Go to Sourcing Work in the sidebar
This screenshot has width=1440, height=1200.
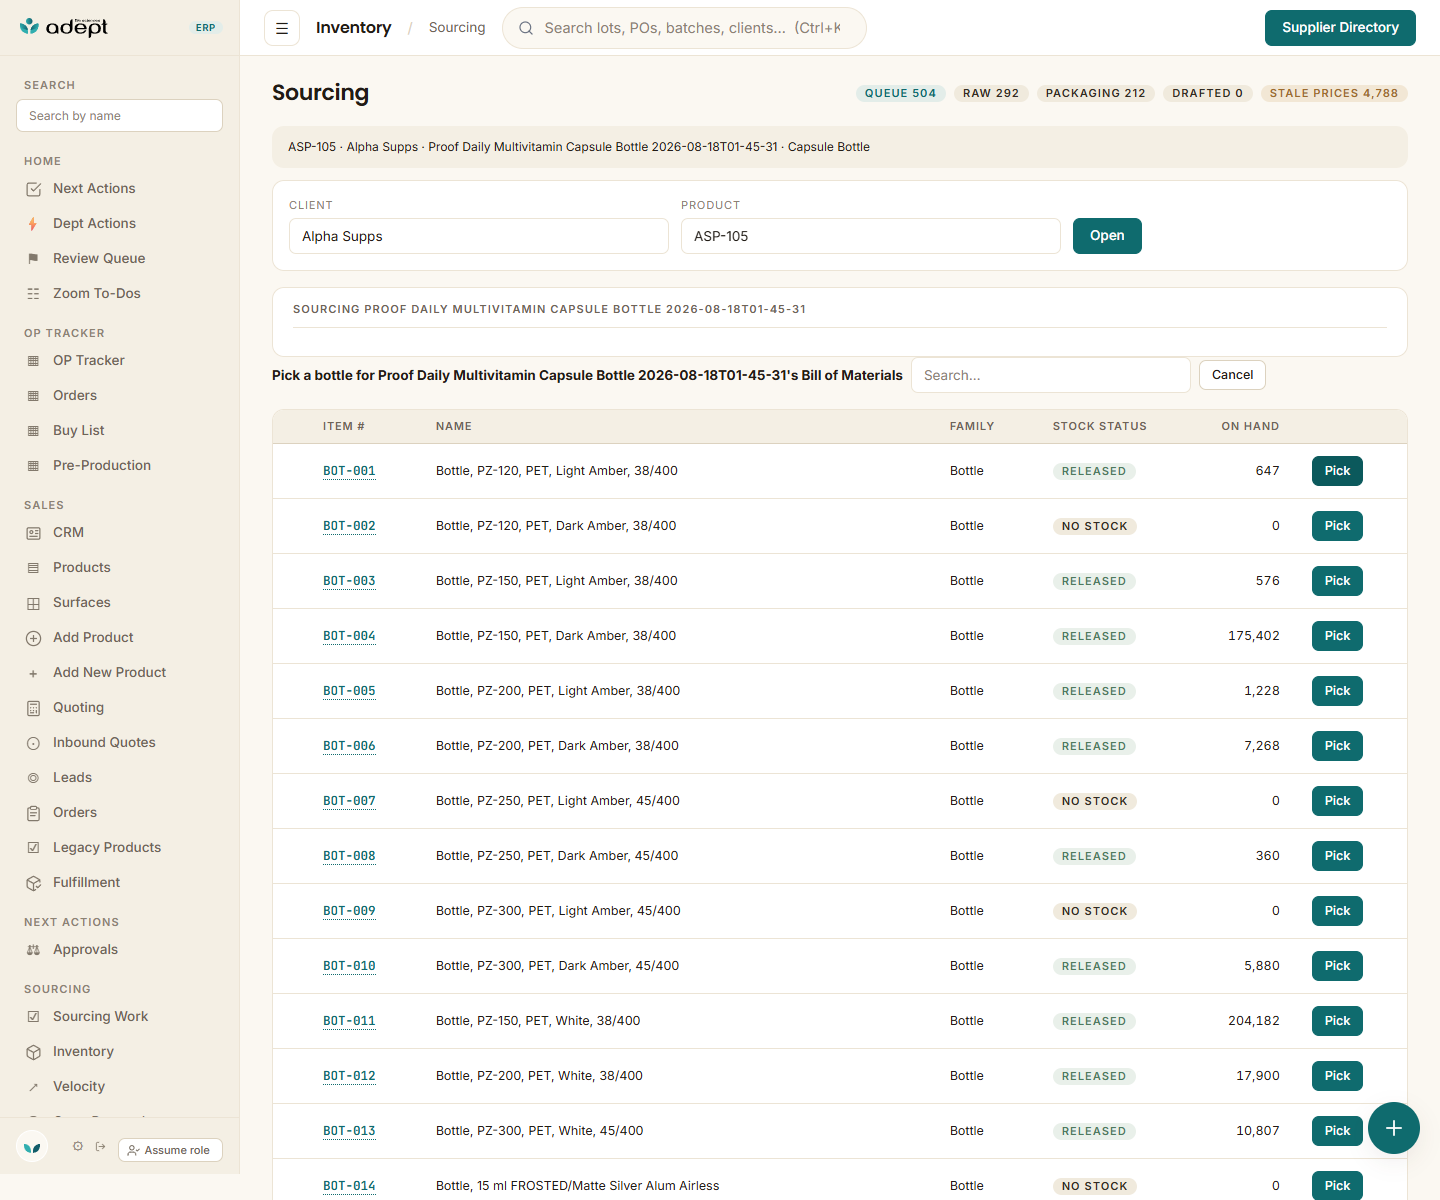click(x=100, y=1016)
